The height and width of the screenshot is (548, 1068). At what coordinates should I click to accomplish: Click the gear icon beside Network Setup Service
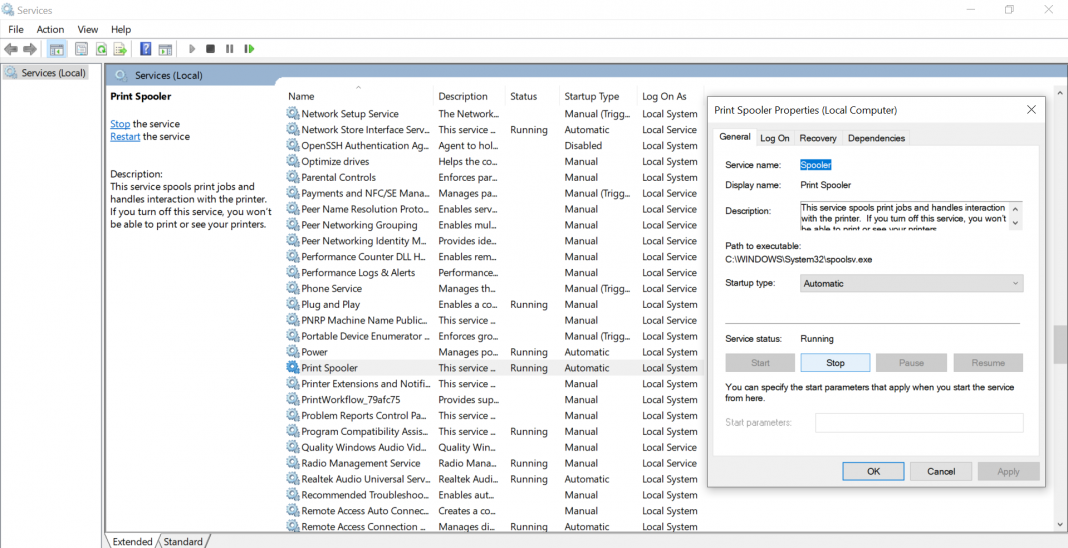point(293,114)
